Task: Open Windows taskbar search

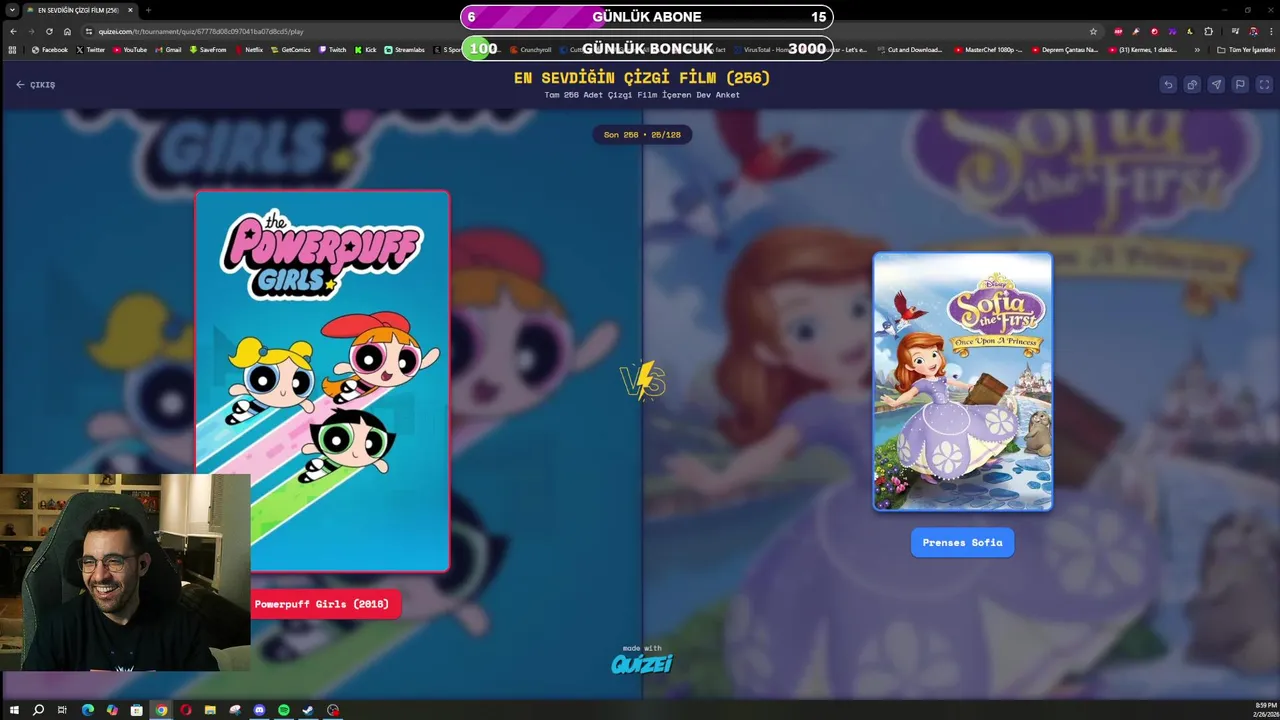Action: 38,710
